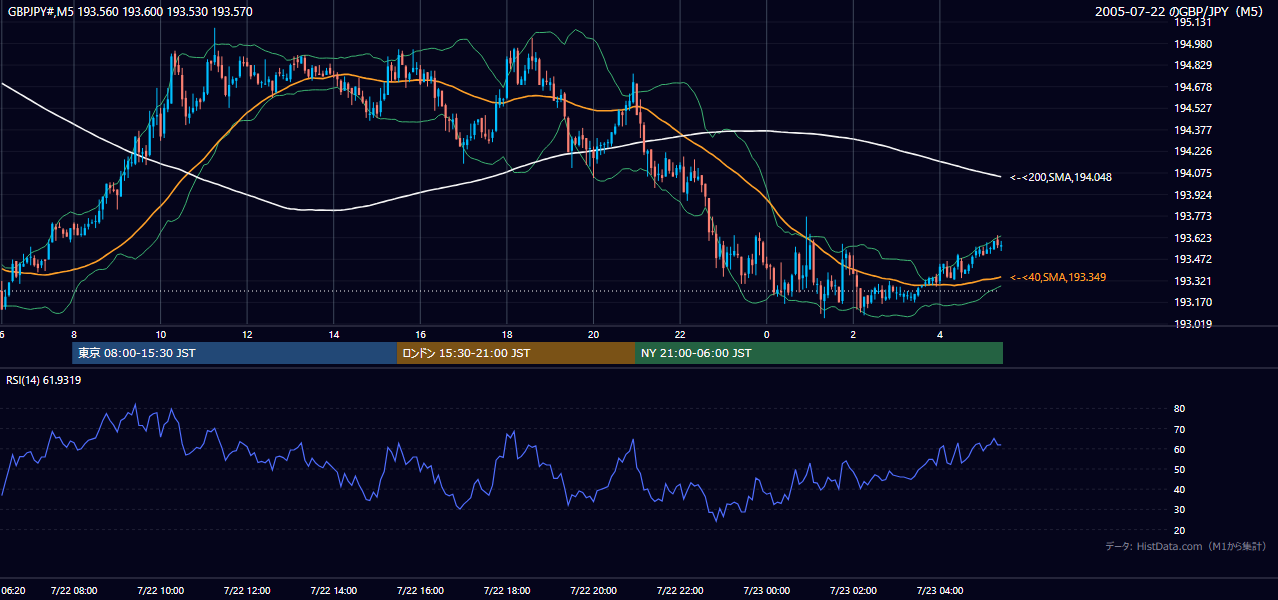1278x600 pixels.
Task: Select the NY 21:00-06:00 JST session bar
Action: coord(819,353)
